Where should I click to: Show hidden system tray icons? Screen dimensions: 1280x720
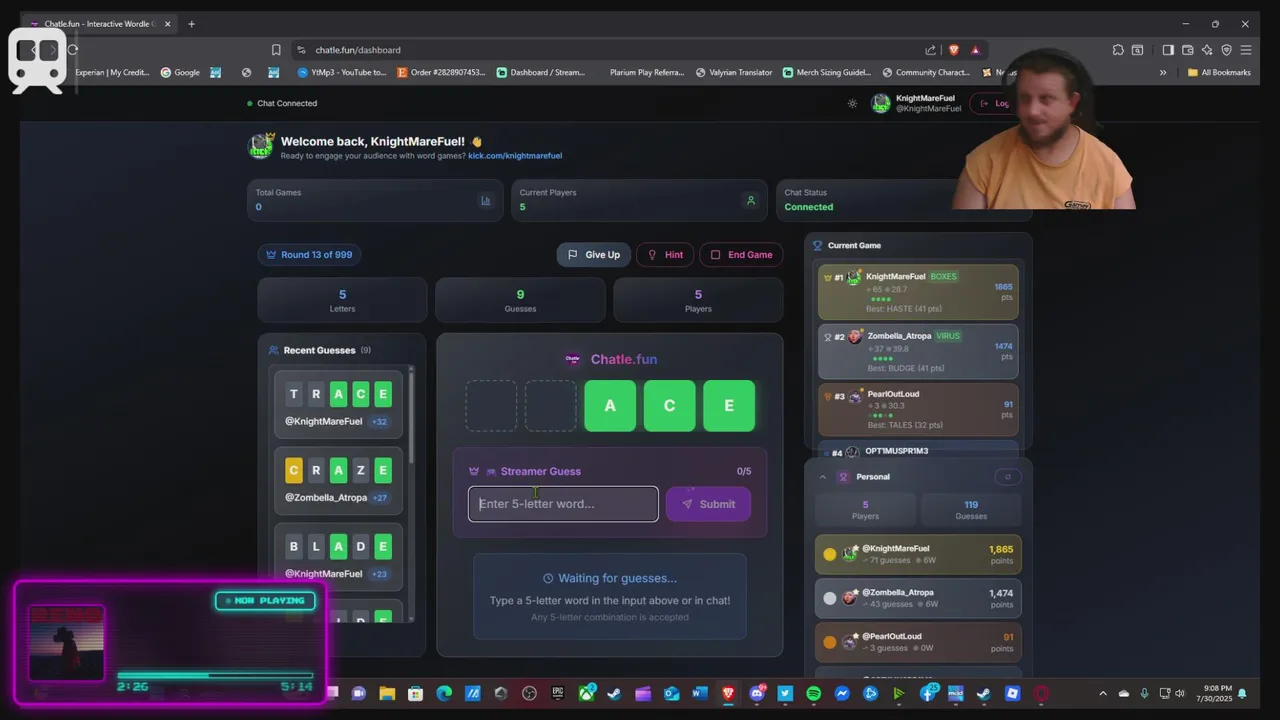1103,693
